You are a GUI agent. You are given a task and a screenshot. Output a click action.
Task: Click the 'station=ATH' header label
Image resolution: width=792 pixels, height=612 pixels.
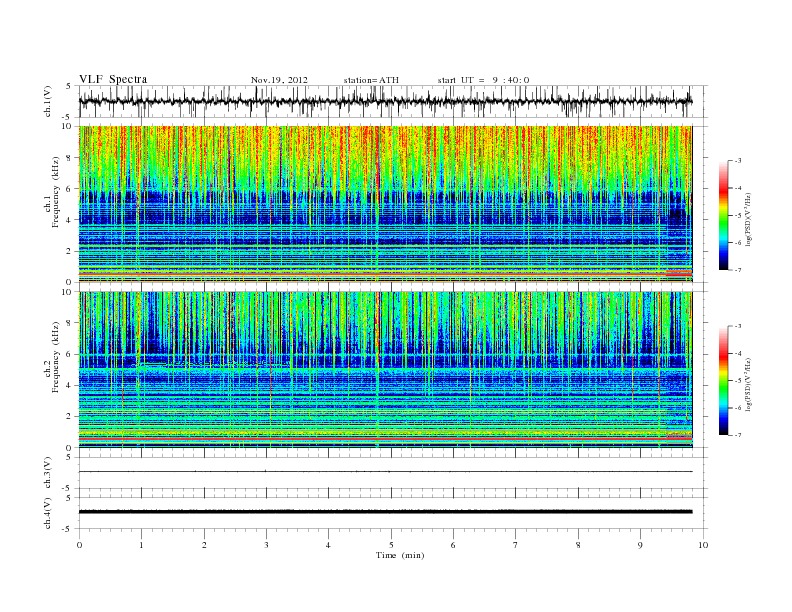[371, 80]
